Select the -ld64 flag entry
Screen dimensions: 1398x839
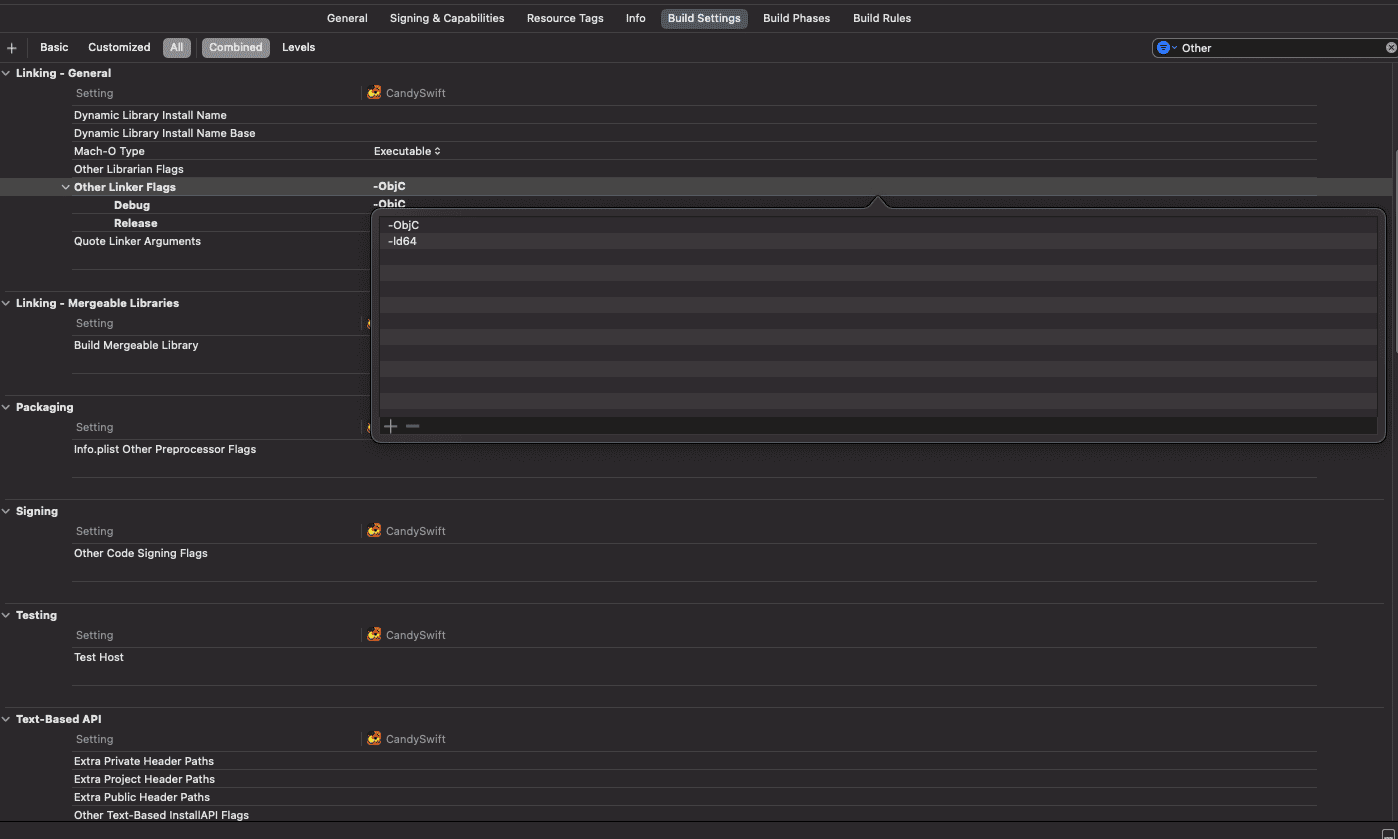878,241
